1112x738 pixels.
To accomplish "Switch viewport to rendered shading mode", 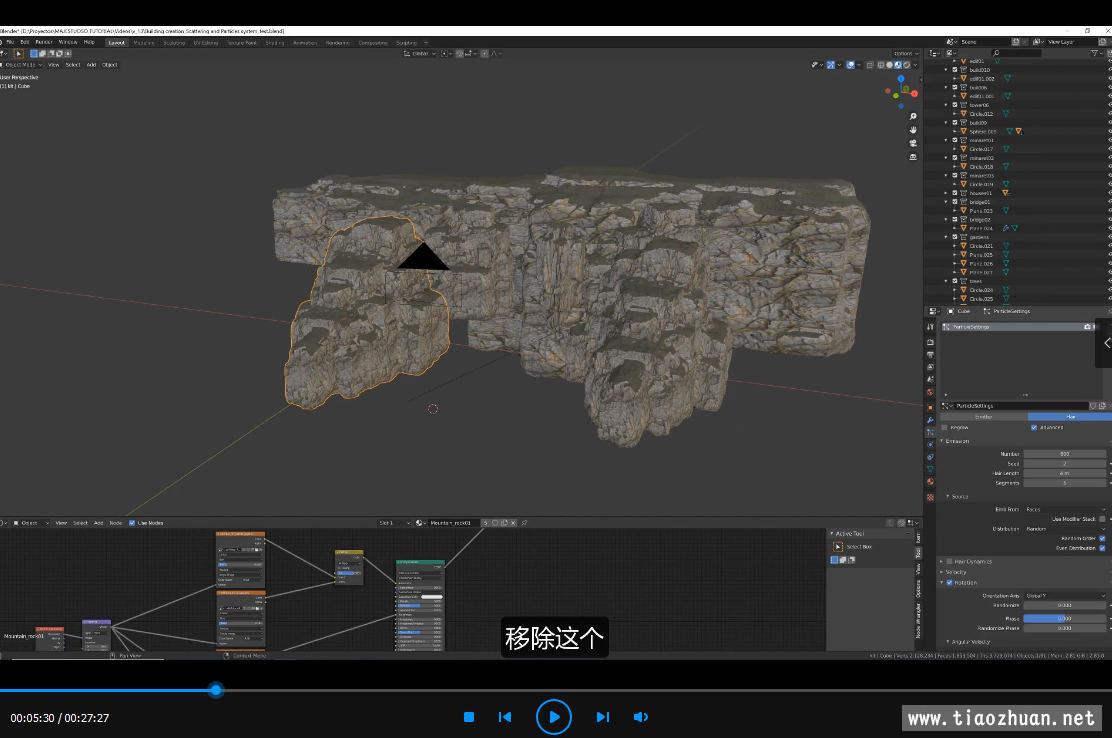I will coord(906,65).
